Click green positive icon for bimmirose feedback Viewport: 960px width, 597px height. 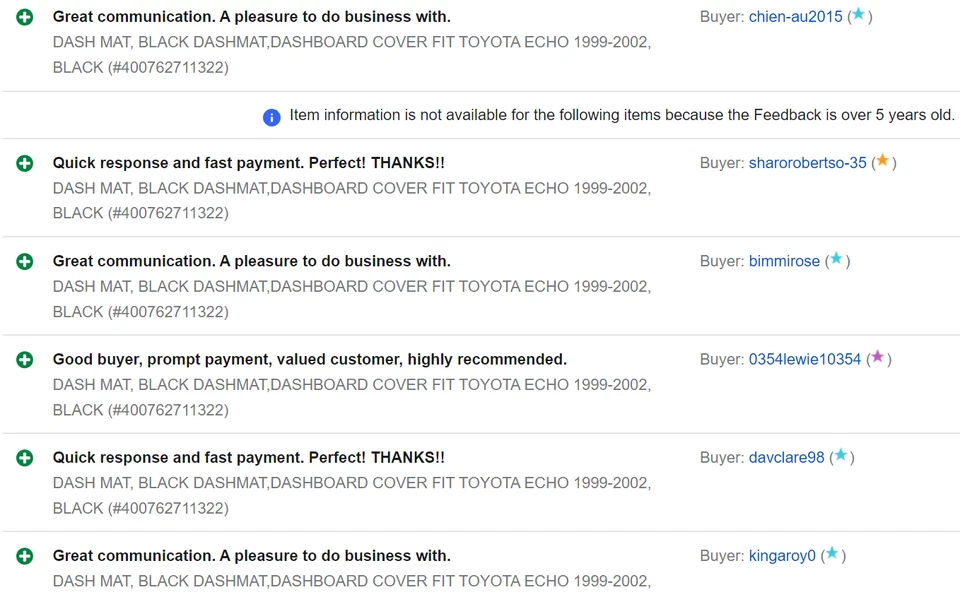(25, 262)
